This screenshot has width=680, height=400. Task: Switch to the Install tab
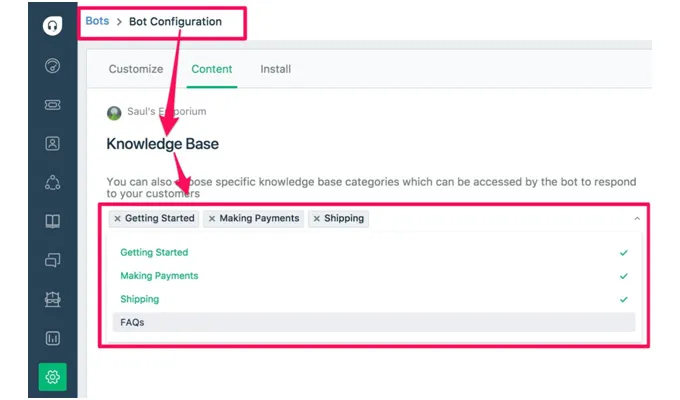click(276, 69)
